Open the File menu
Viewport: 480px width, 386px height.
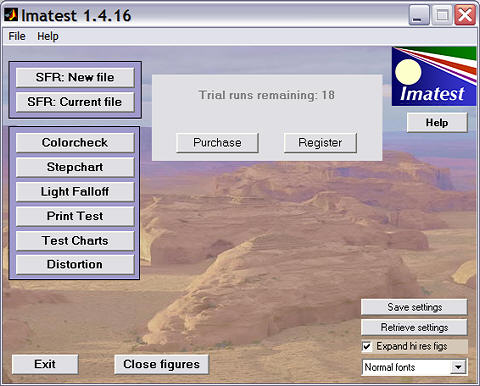point(17,36)
